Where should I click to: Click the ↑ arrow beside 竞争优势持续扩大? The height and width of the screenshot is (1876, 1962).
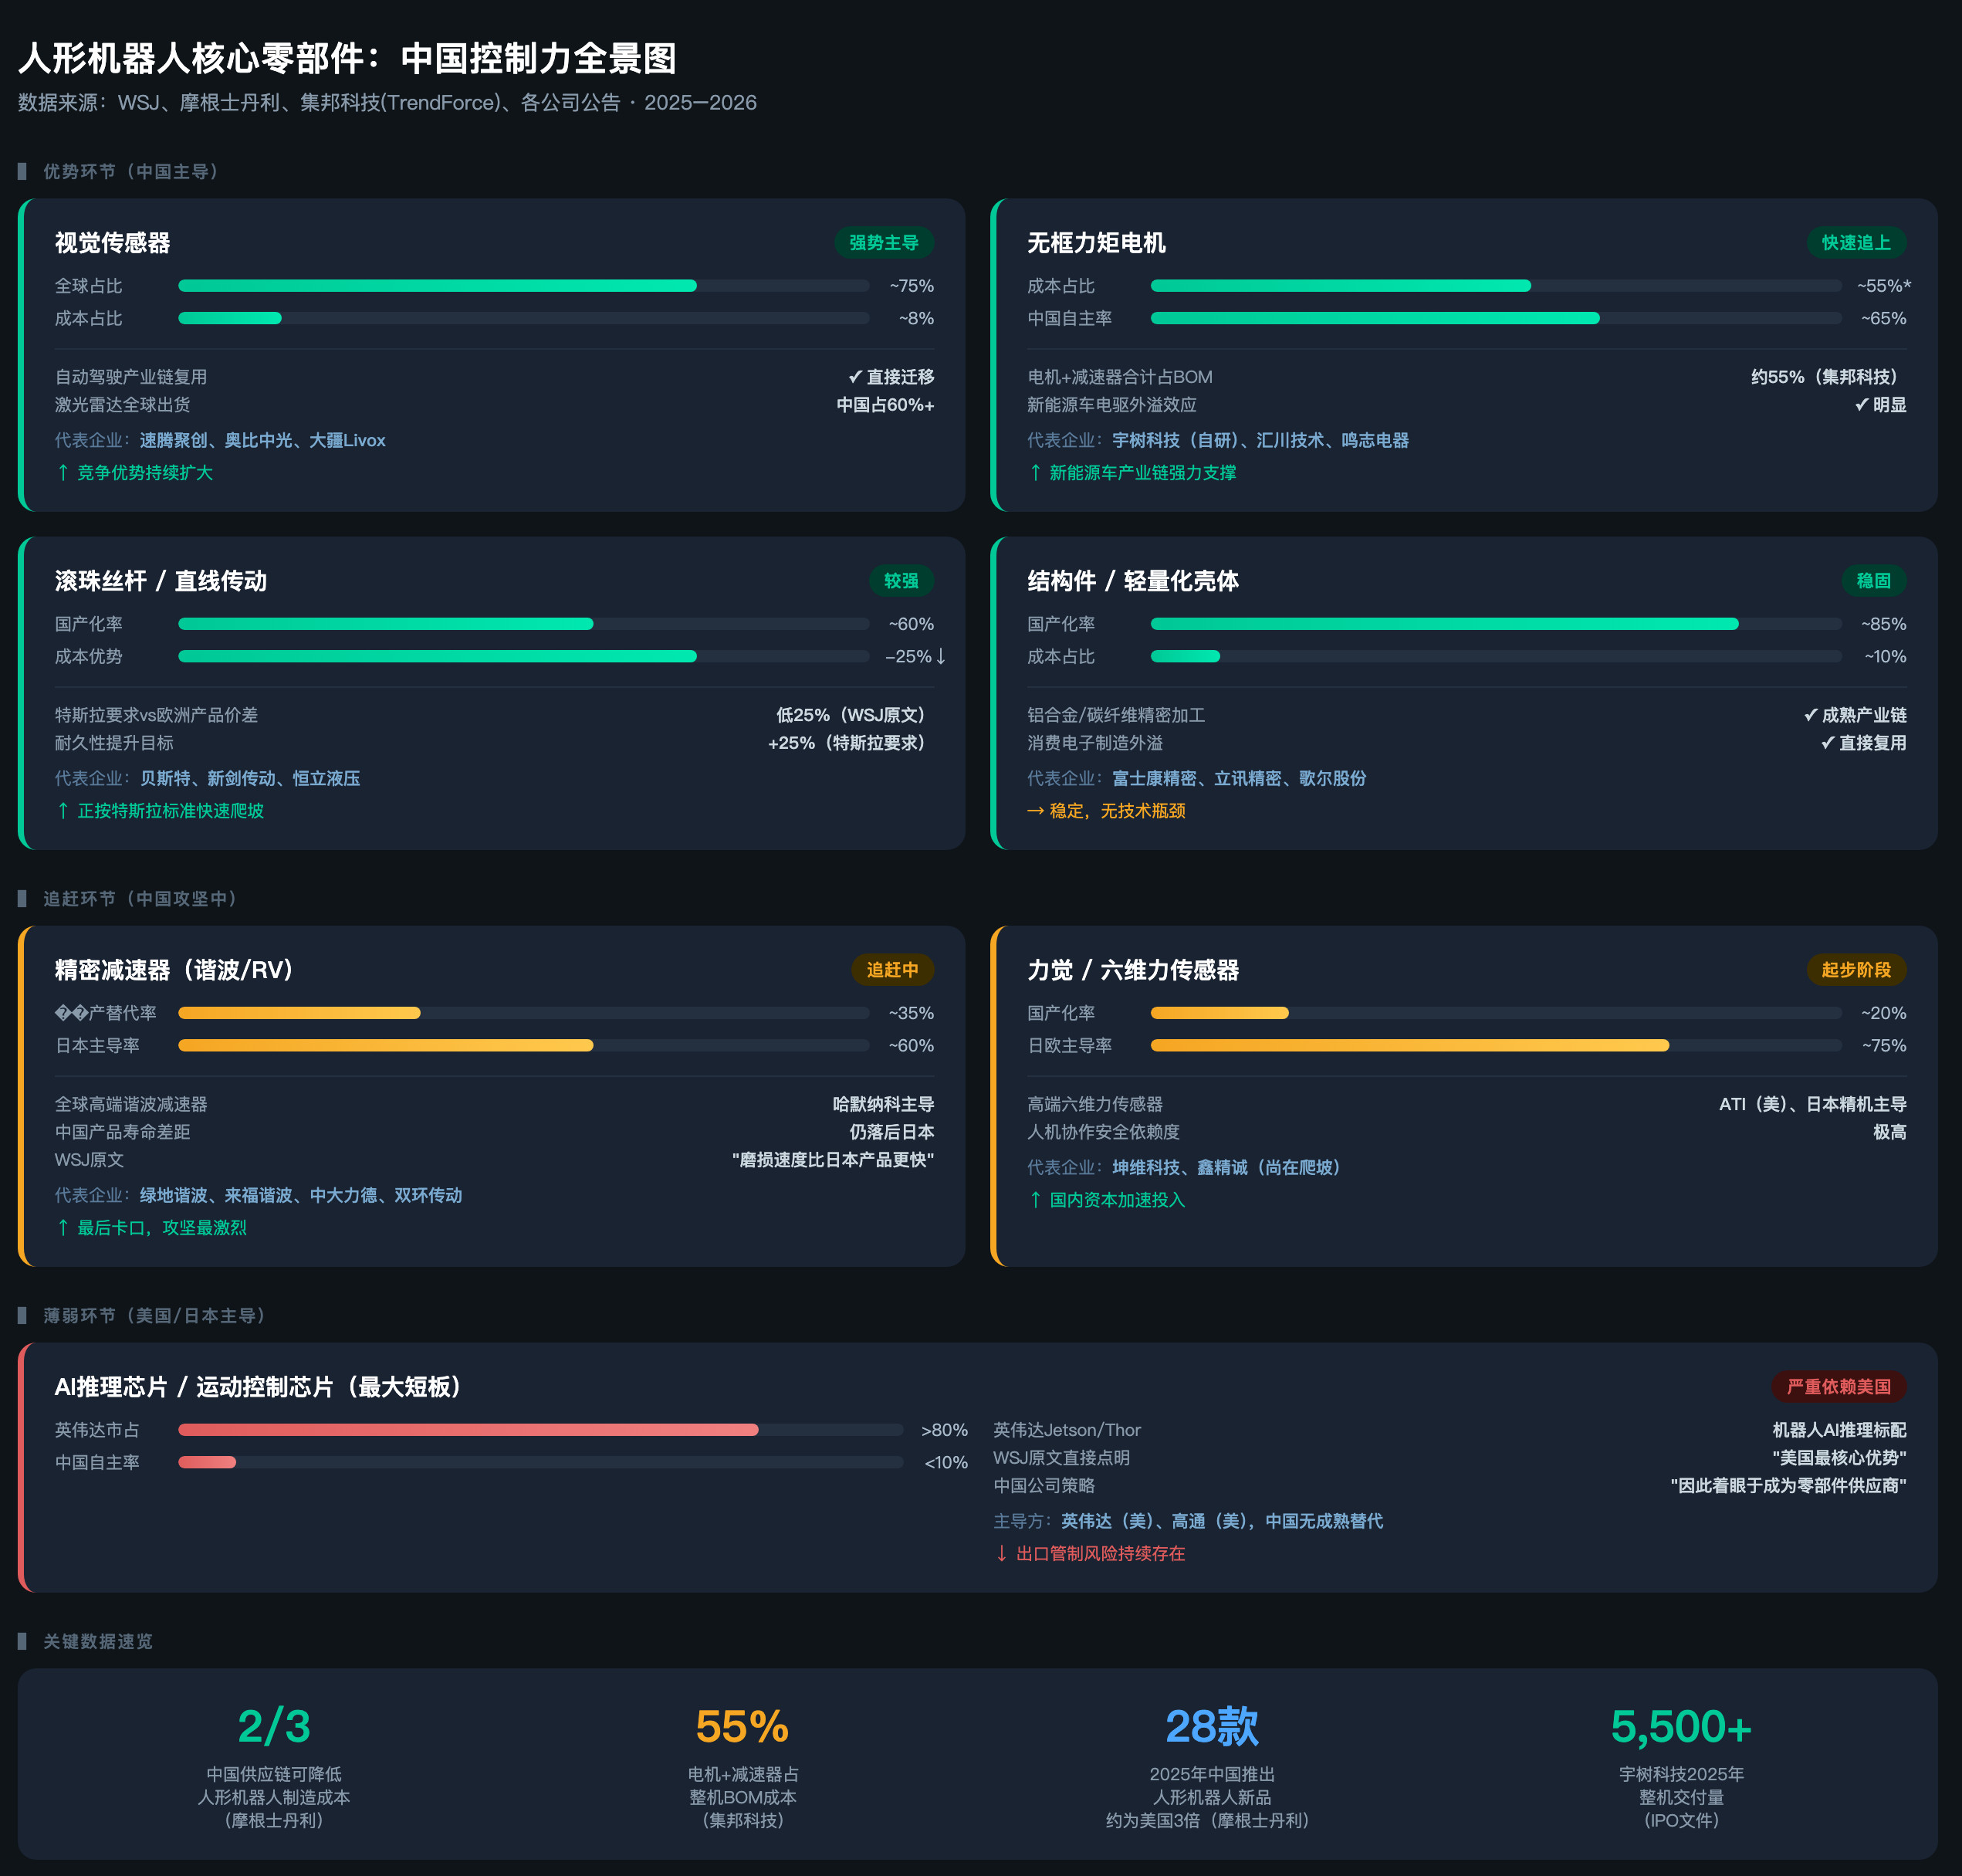point(63,473)
